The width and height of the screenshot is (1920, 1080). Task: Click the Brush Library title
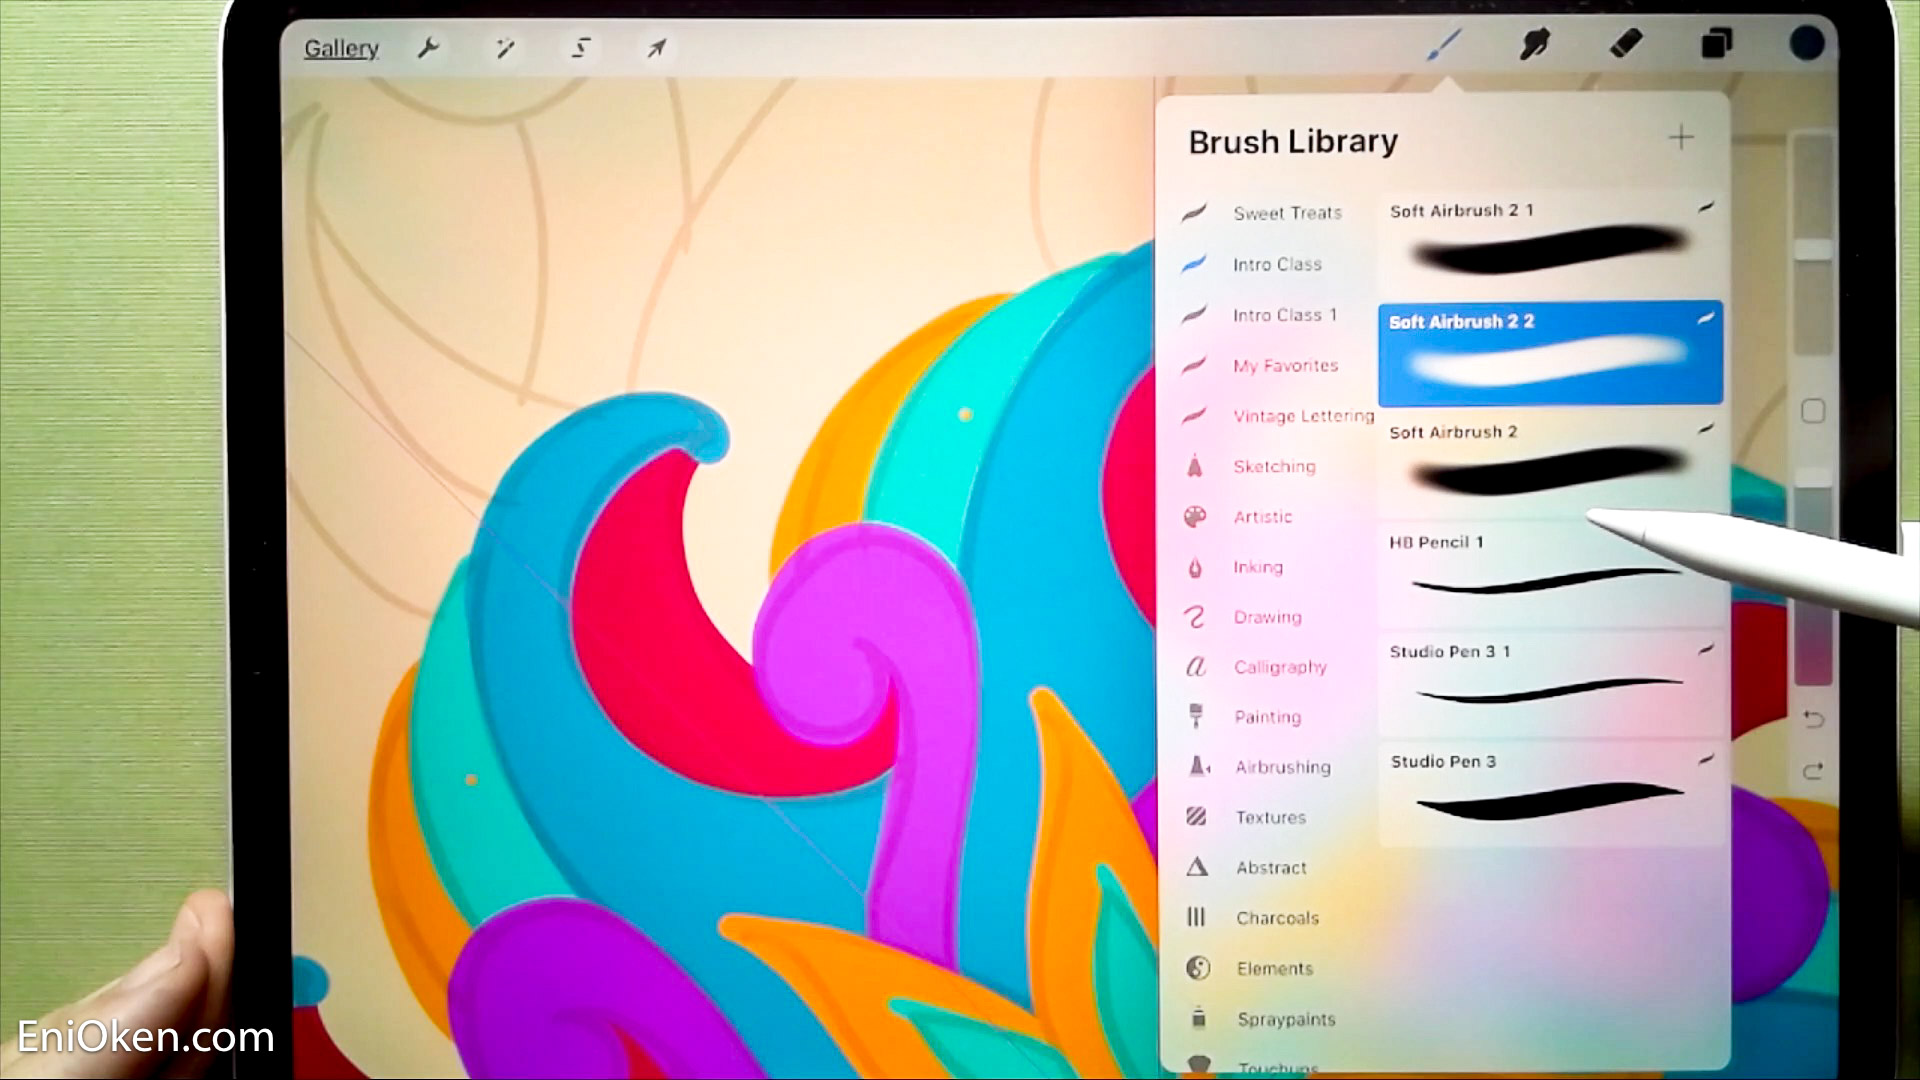click(1293, 142)
